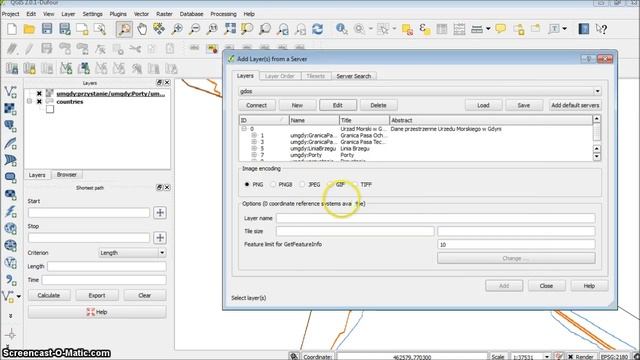
Task: Click the Coordinate field in status bar
Action: tap(411, 357)
